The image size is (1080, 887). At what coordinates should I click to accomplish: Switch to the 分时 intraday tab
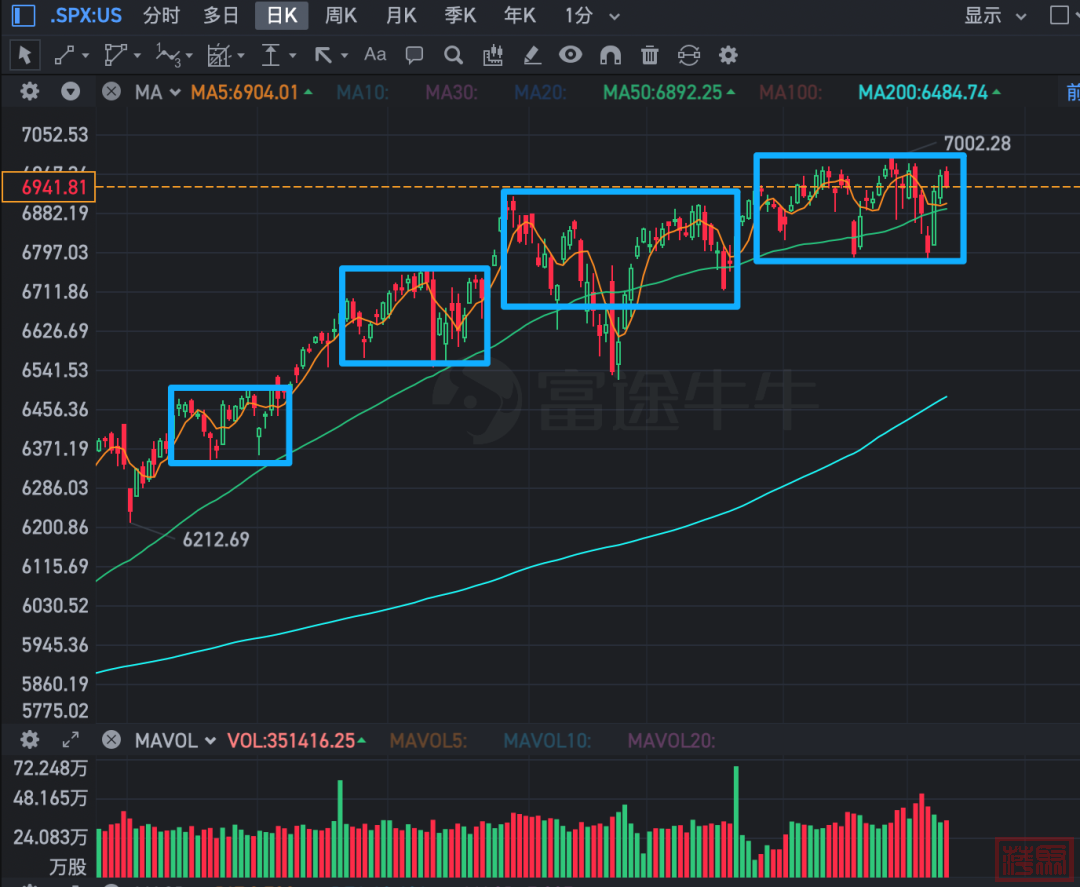tap(161, 15)
